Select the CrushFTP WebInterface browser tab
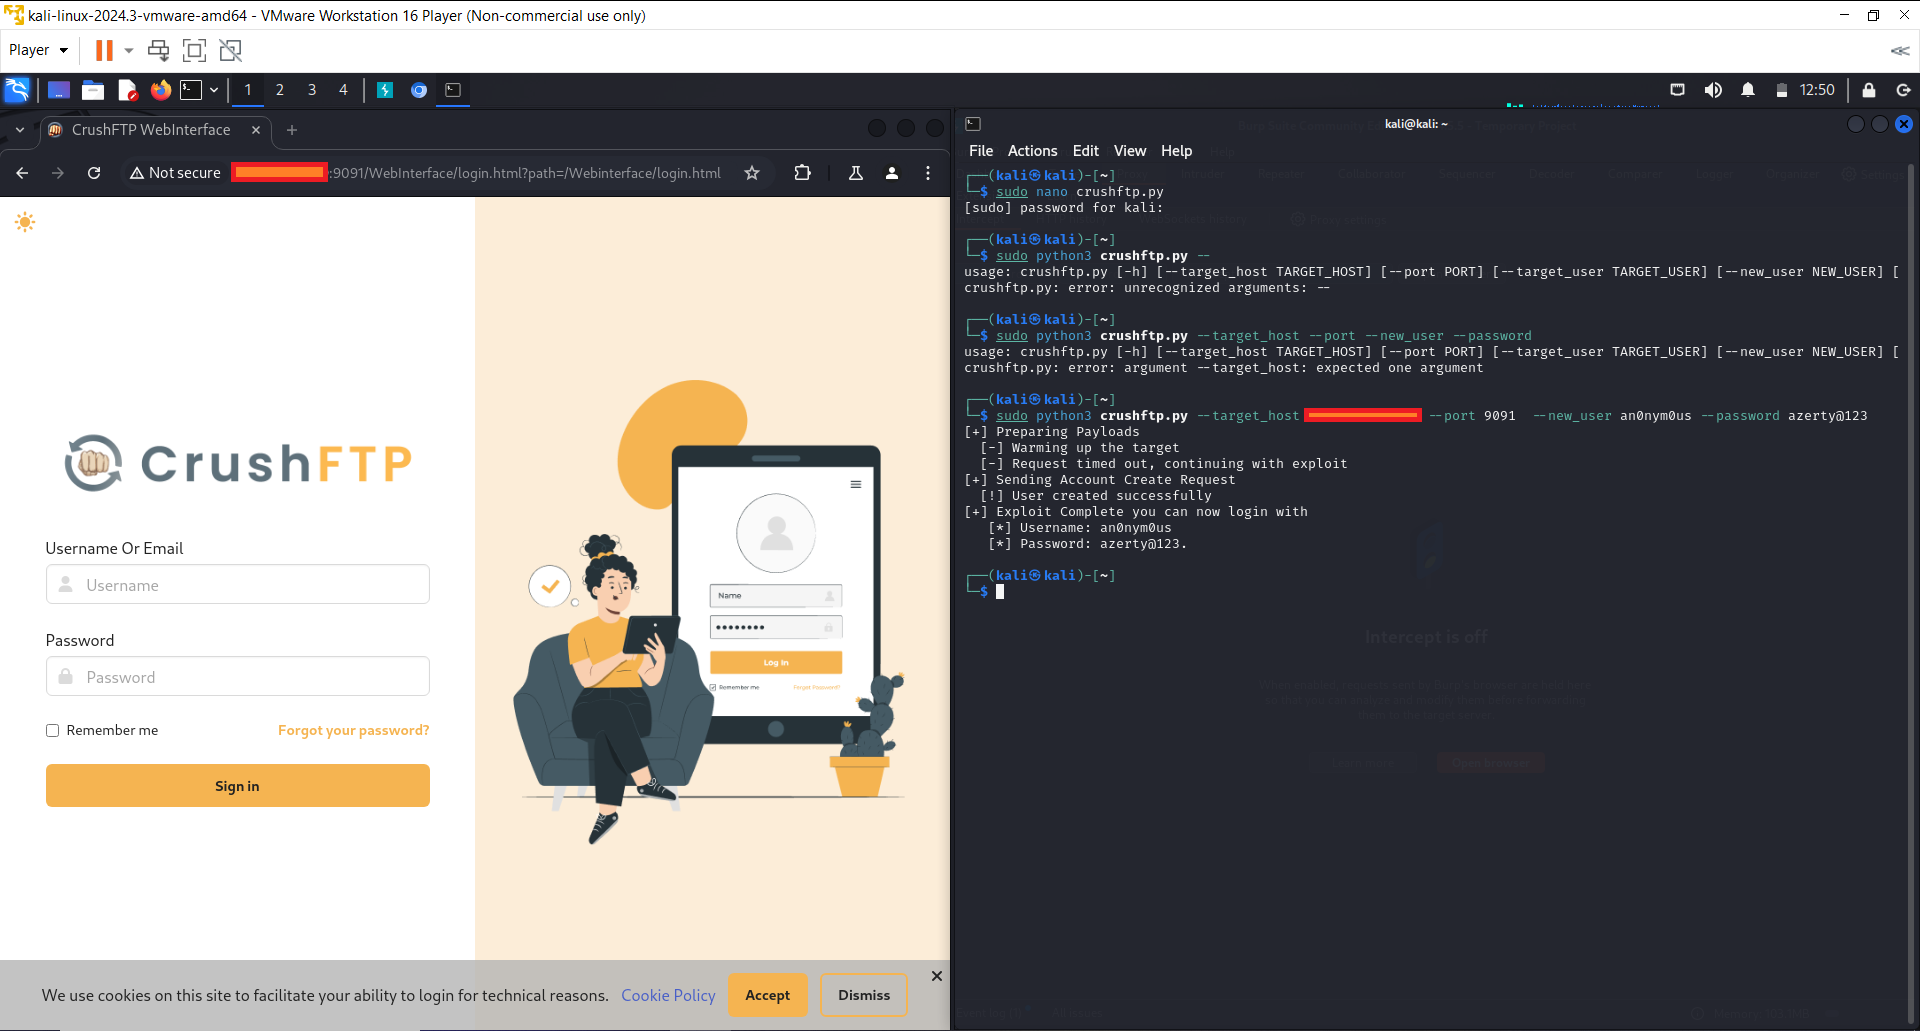1920x1031 pixels. tap(152, 130)
